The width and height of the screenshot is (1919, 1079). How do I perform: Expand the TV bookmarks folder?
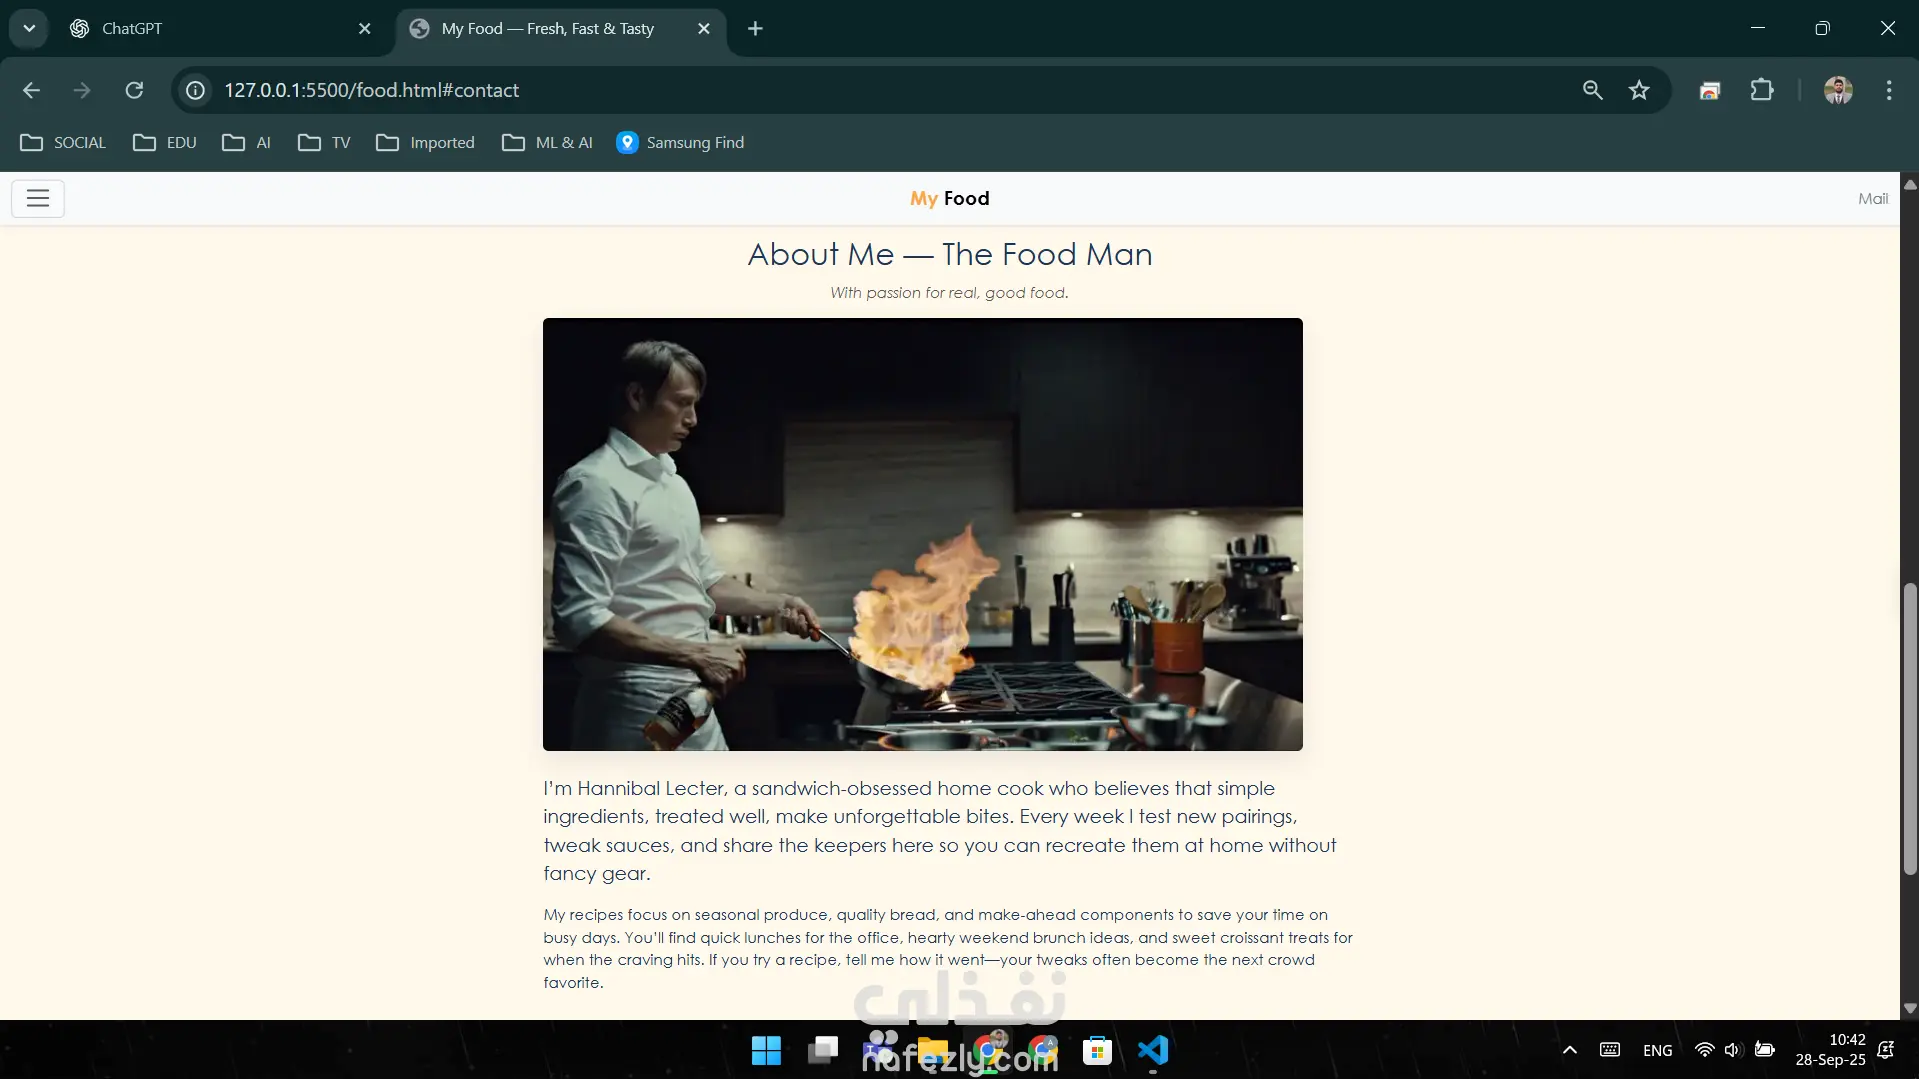324,143
